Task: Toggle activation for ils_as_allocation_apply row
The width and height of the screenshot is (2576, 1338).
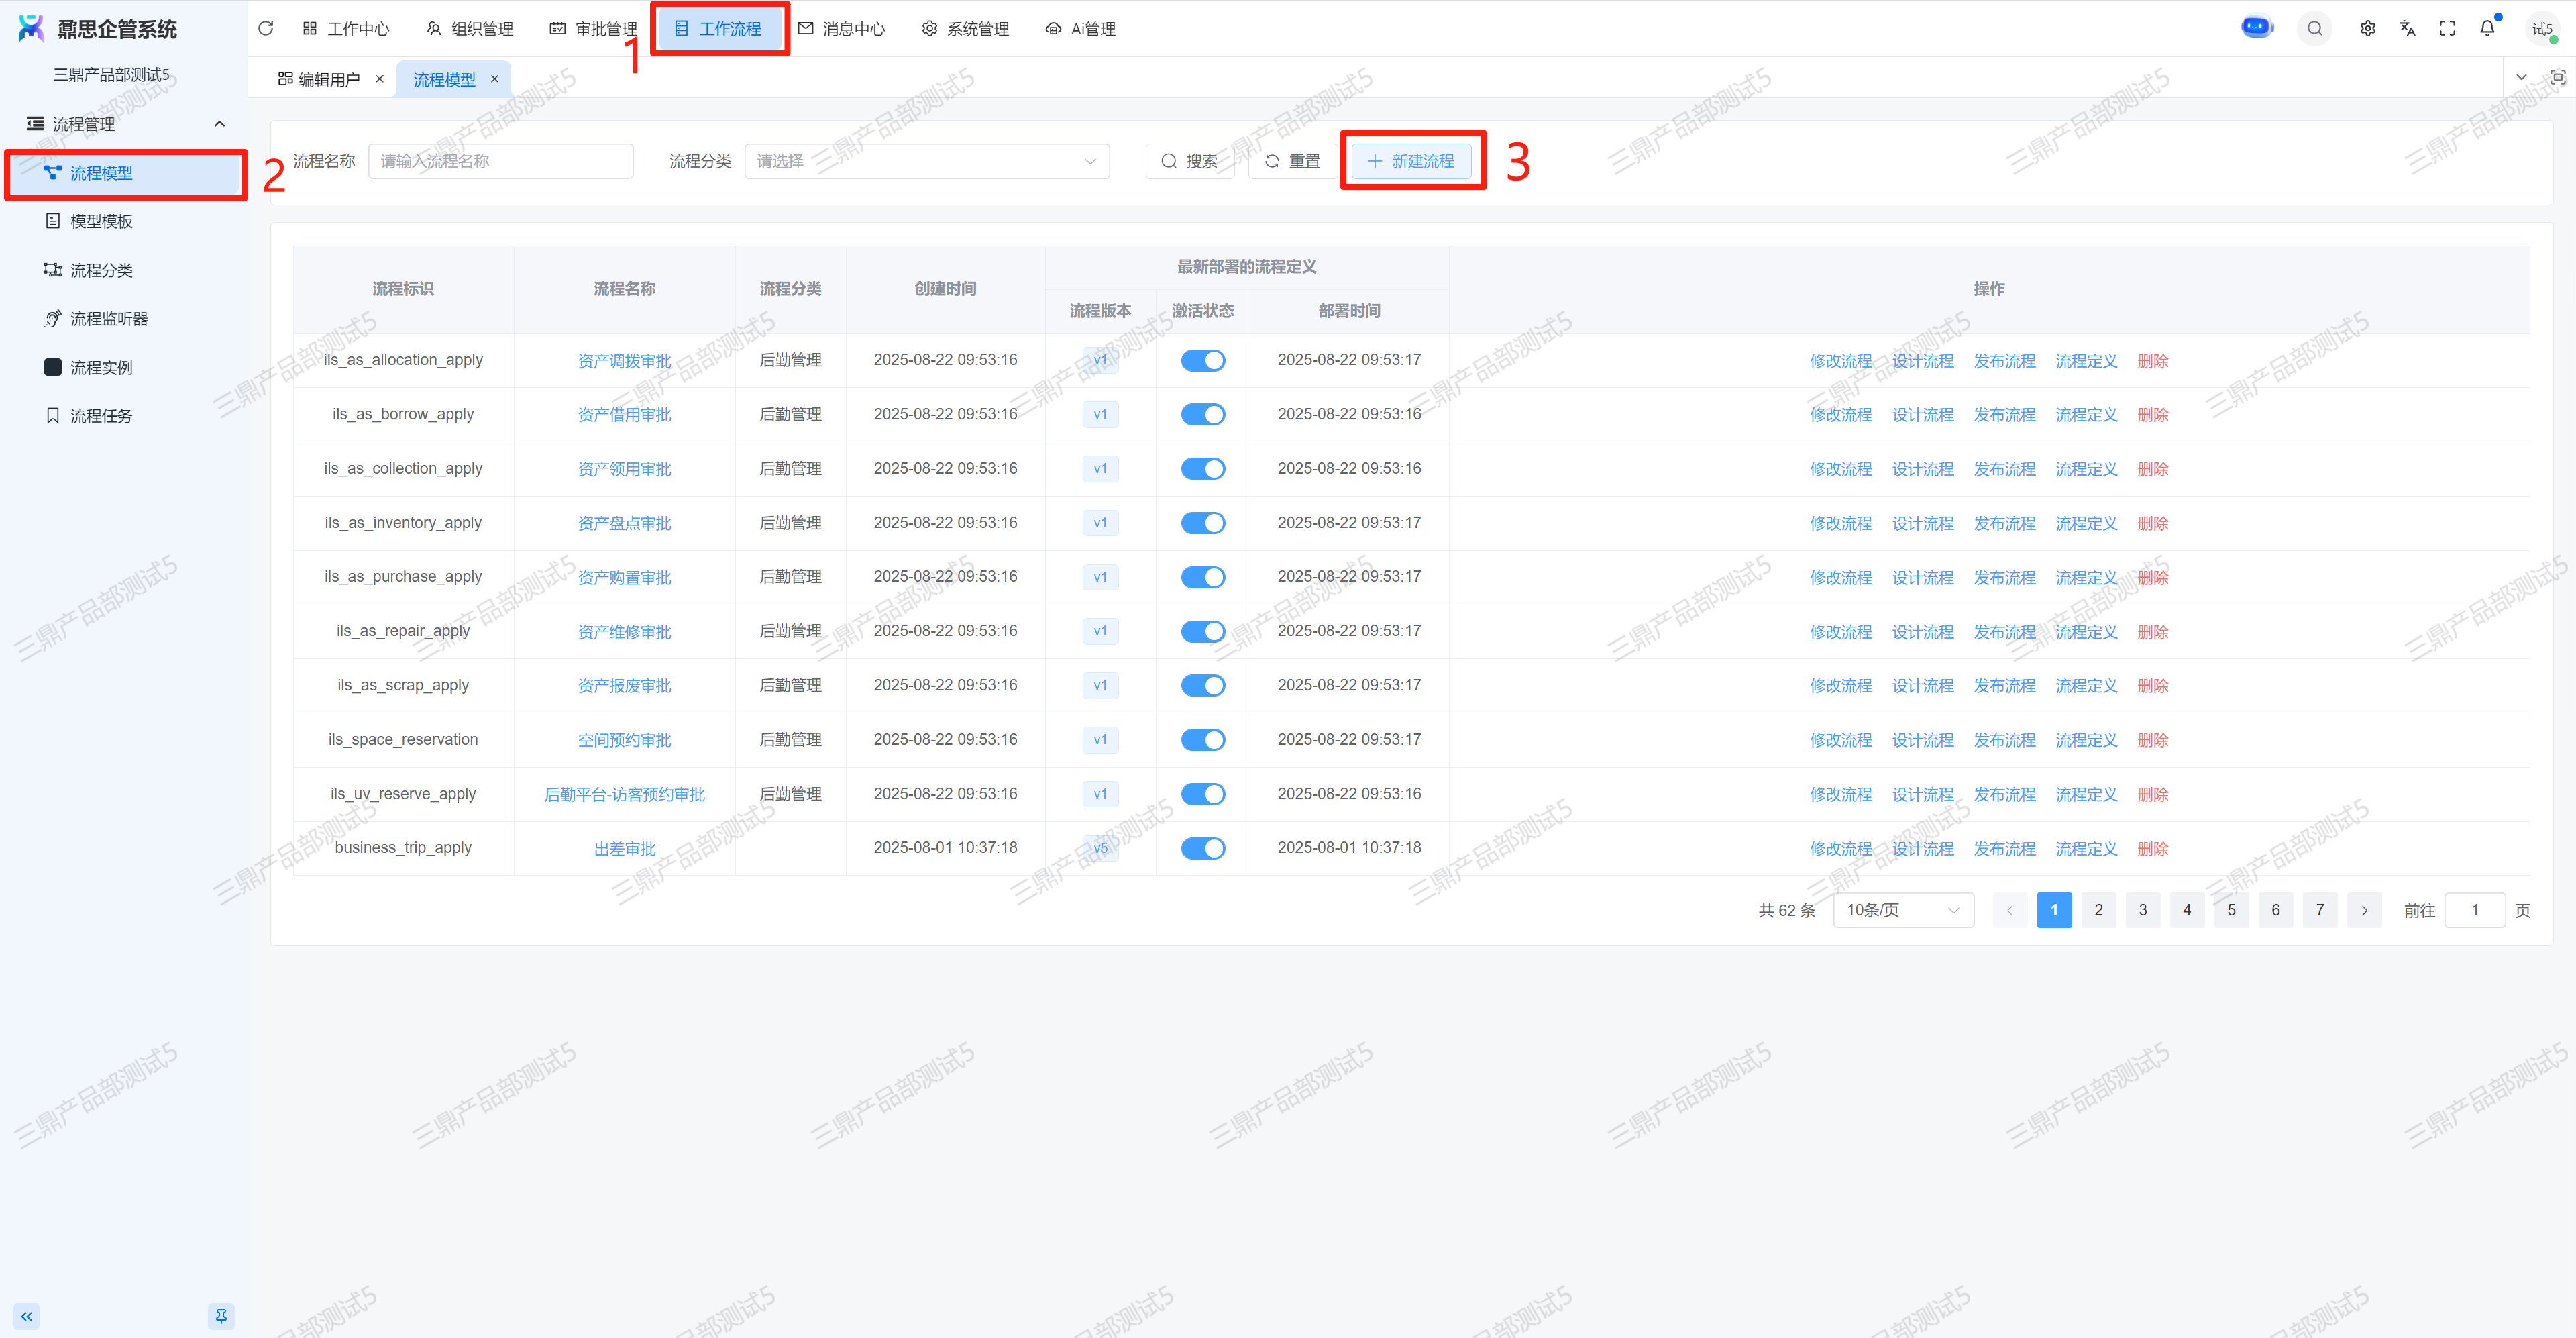Action: pyautogui.click(x=1202, y=360)
